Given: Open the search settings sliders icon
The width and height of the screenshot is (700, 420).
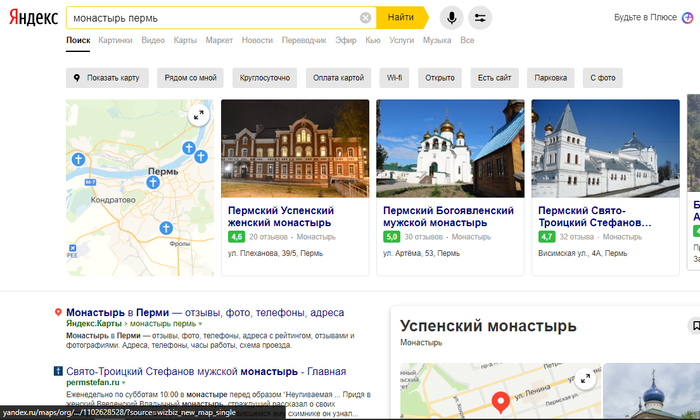Looking at the screenshot, I should click(481, 17).
